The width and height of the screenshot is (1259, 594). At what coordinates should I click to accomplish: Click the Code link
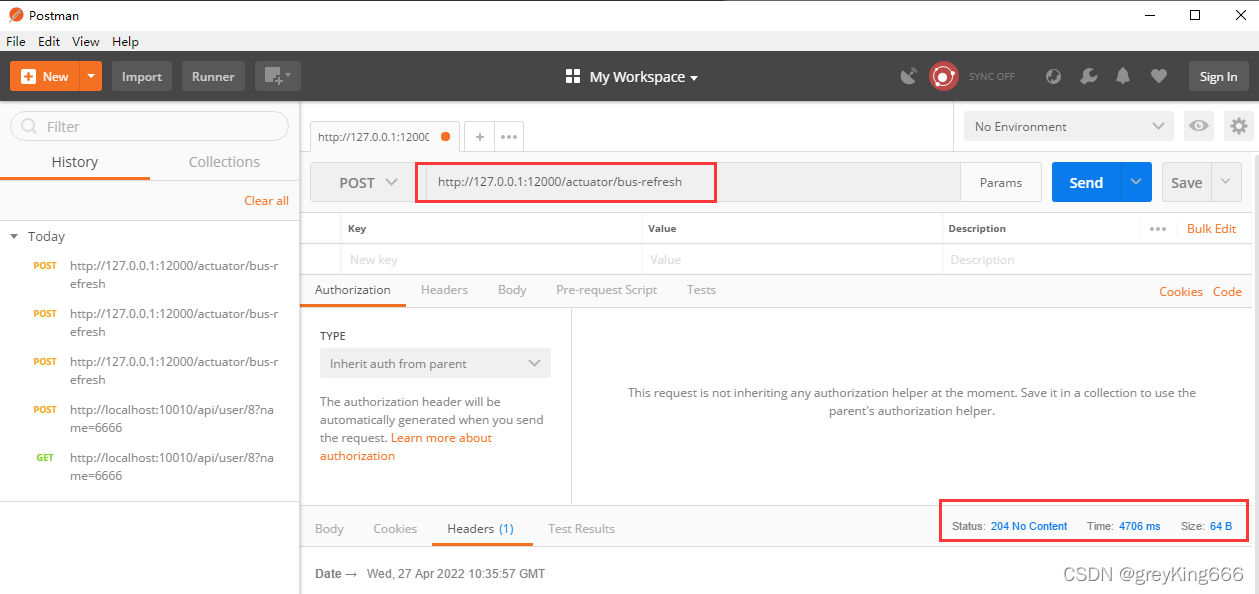point(1227,292)
